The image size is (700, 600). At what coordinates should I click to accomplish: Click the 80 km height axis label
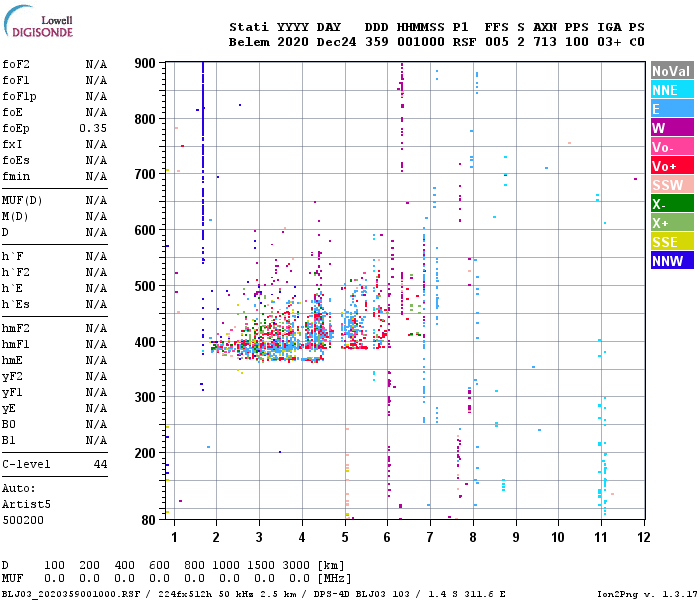click(148, 520)
